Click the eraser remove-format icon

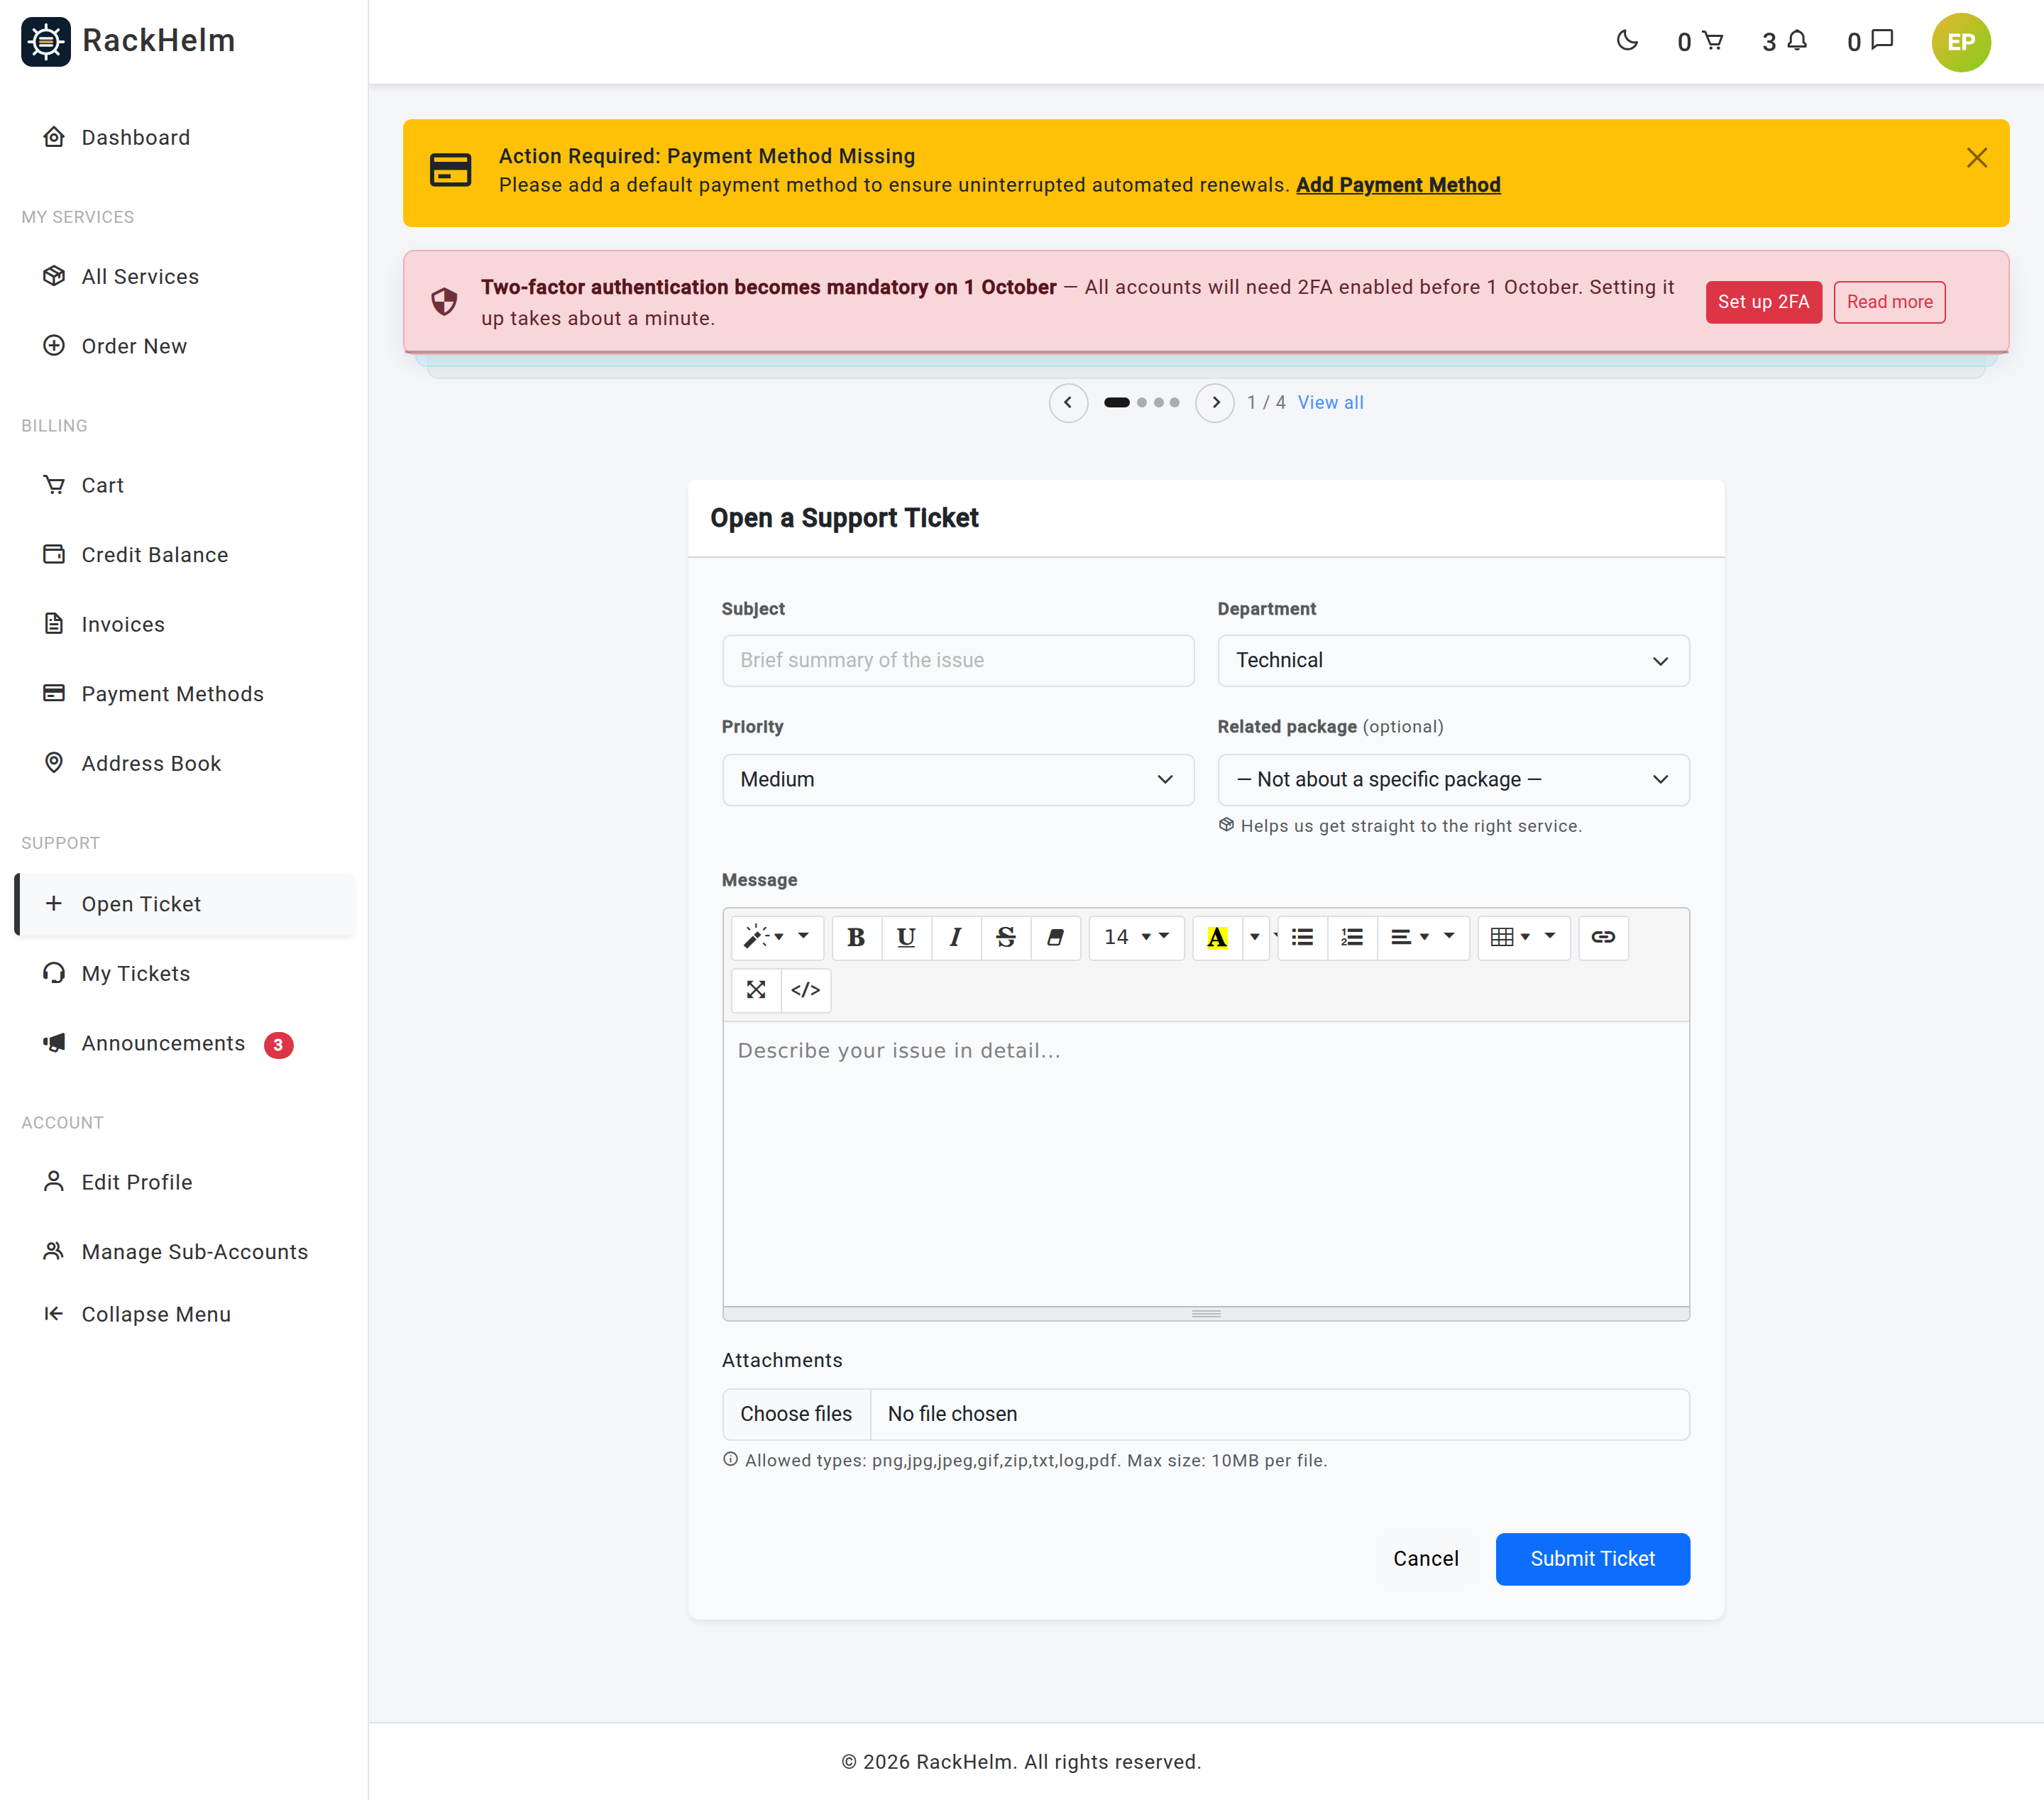(x=1055, y=938)
